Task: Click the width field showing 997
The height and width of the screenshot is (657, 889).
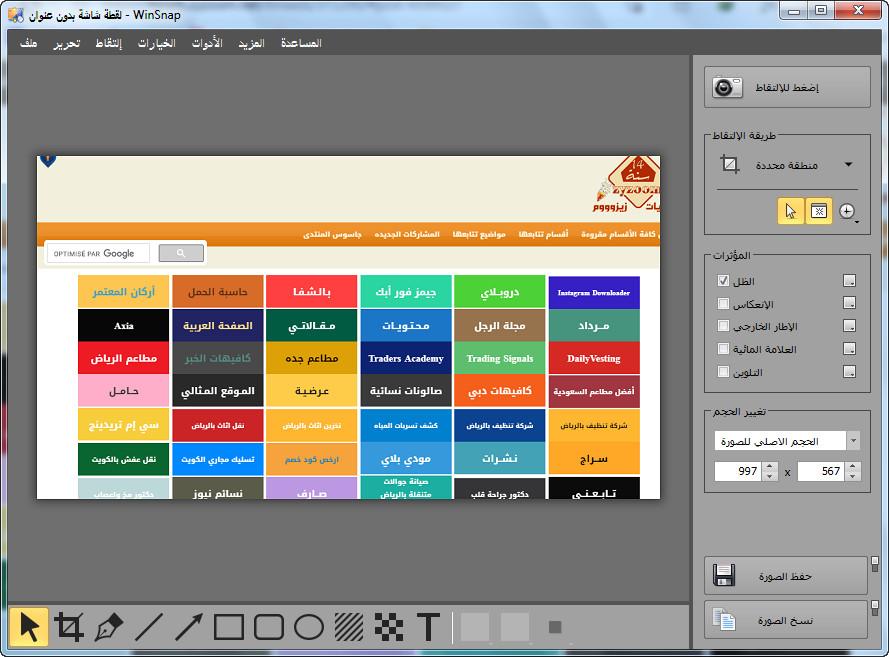Action: coord(739,471)
